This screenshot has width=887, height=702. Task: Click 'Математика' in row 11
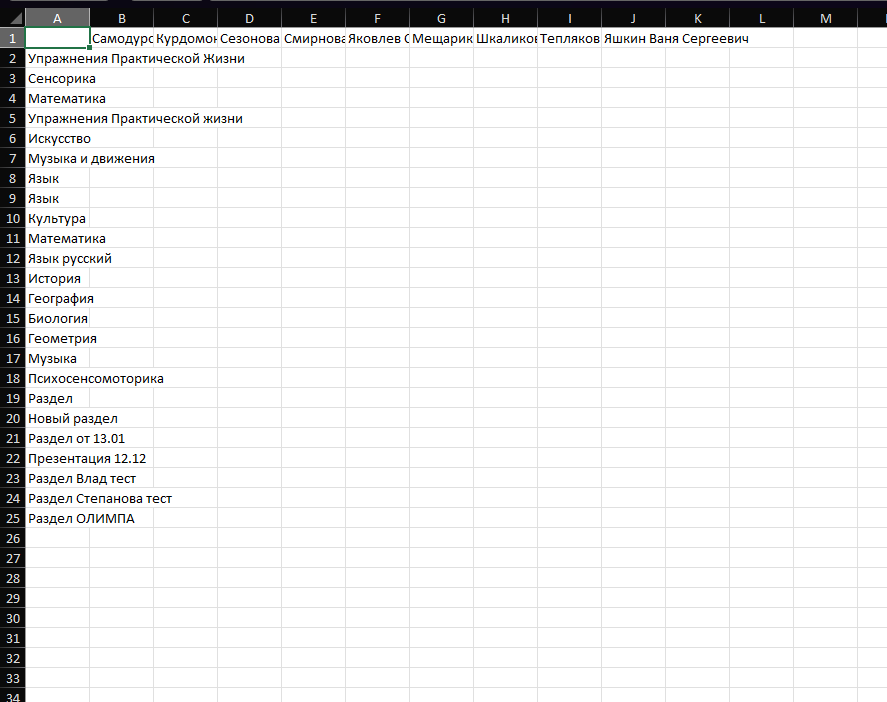tap(67, 238)
